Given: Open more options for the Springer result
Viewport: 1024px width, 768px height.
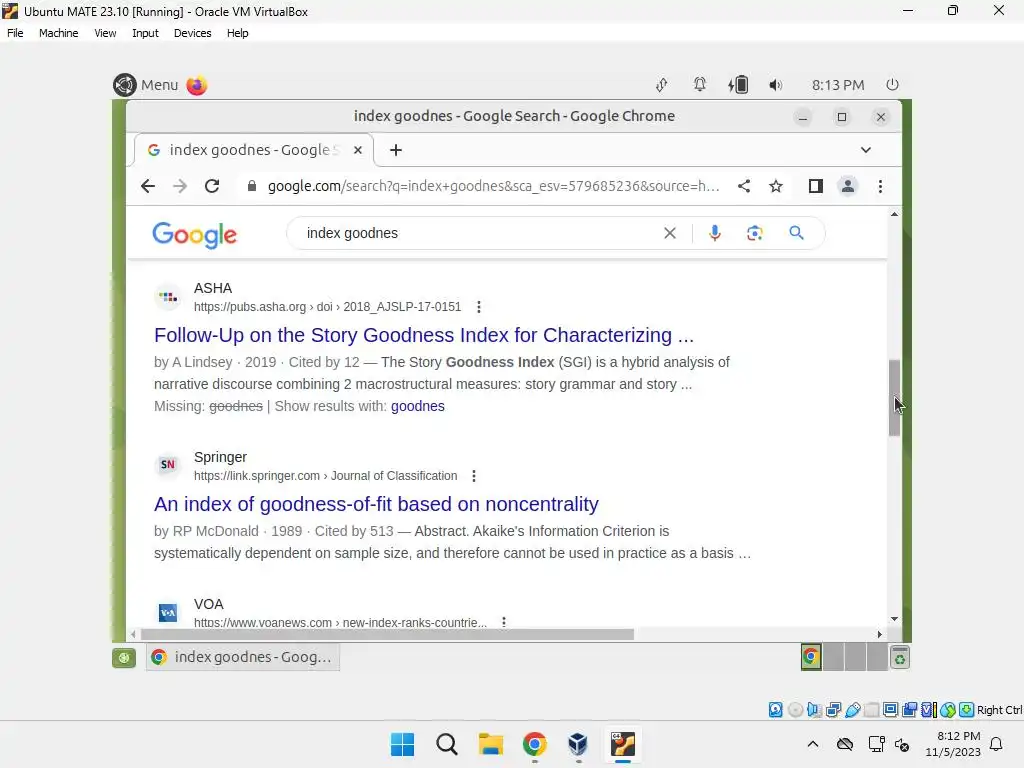Looking at the screenshot, I should click(474, 476).
